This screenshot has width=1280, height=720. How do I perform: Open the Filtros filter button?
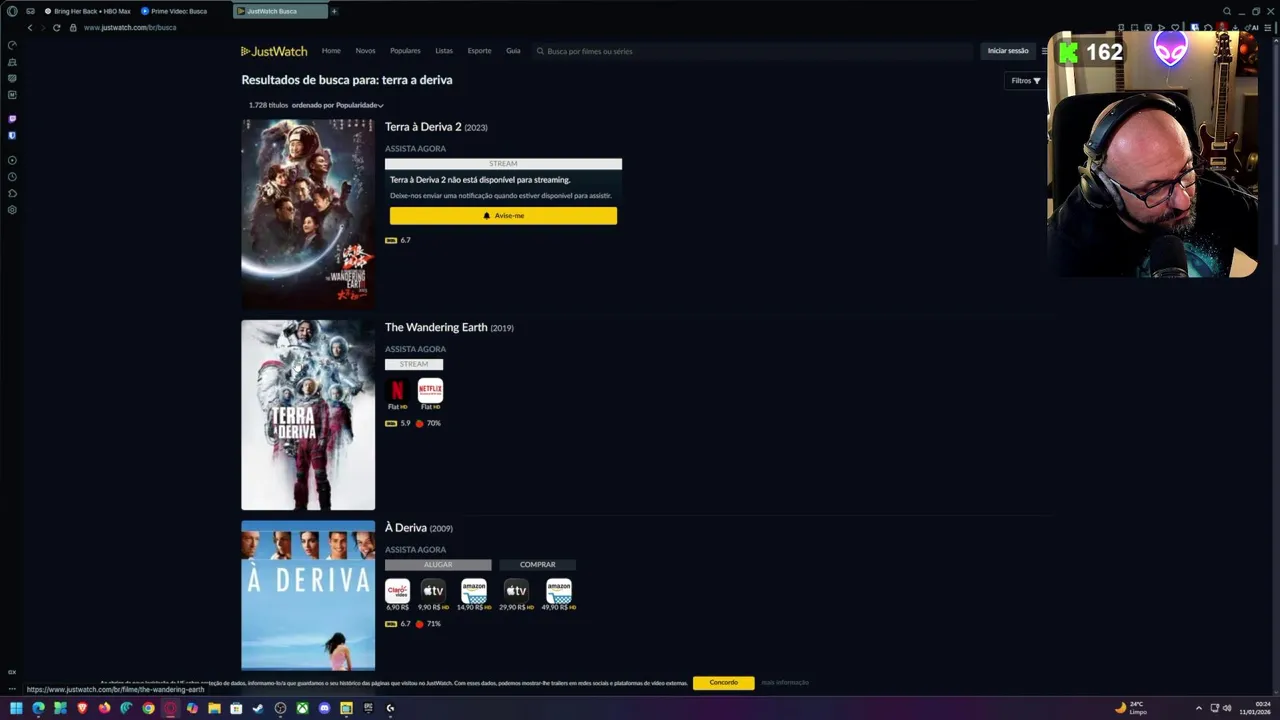click(1025, 81)
